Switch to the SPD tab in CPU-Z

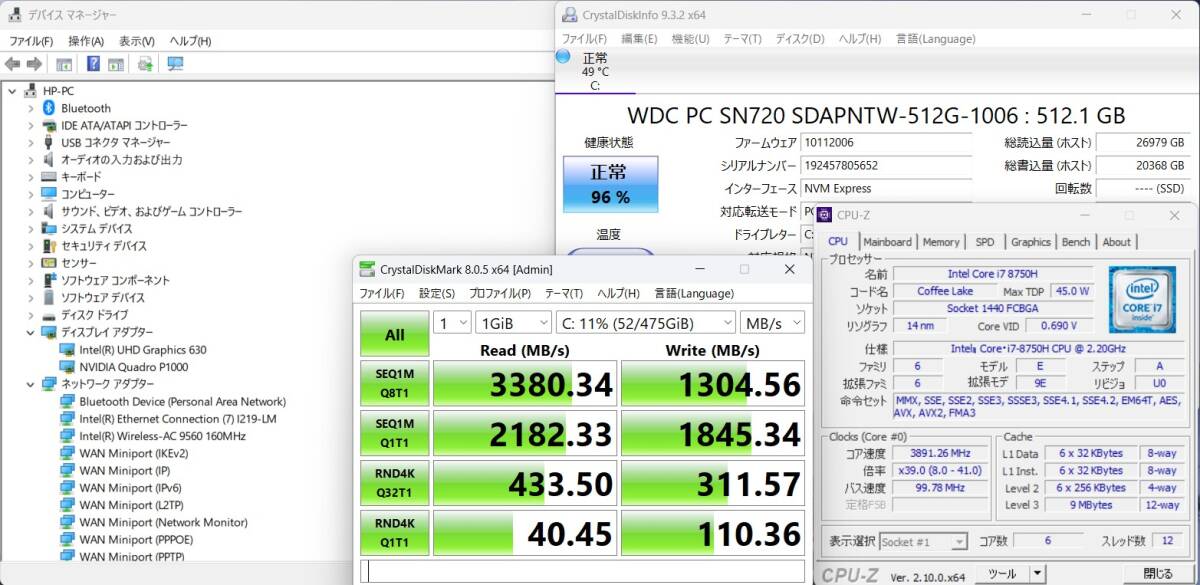pos(985,242)
